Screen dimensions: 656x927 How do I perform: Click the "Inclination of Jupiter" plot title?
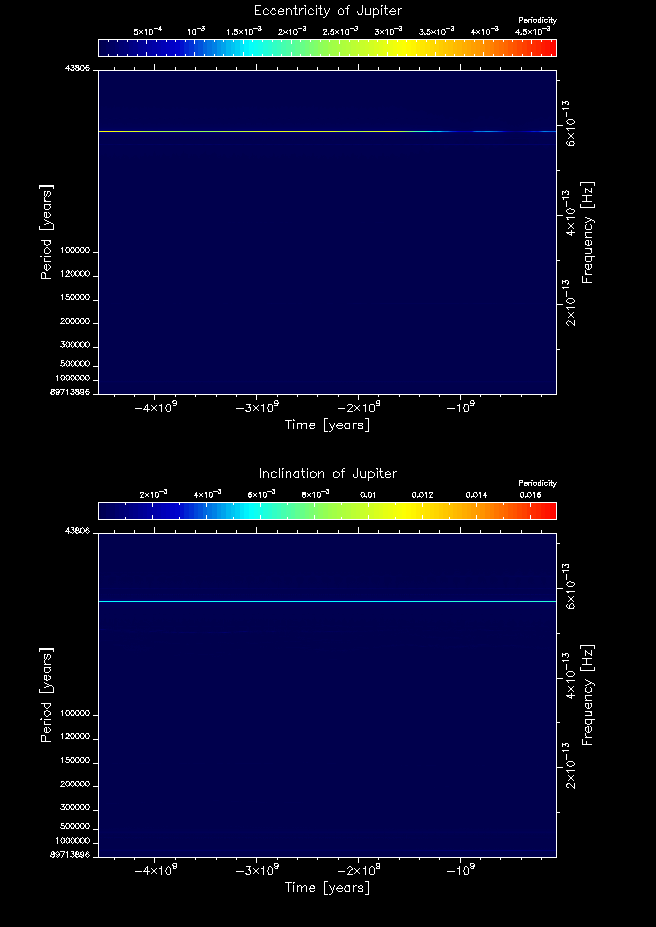327,473
